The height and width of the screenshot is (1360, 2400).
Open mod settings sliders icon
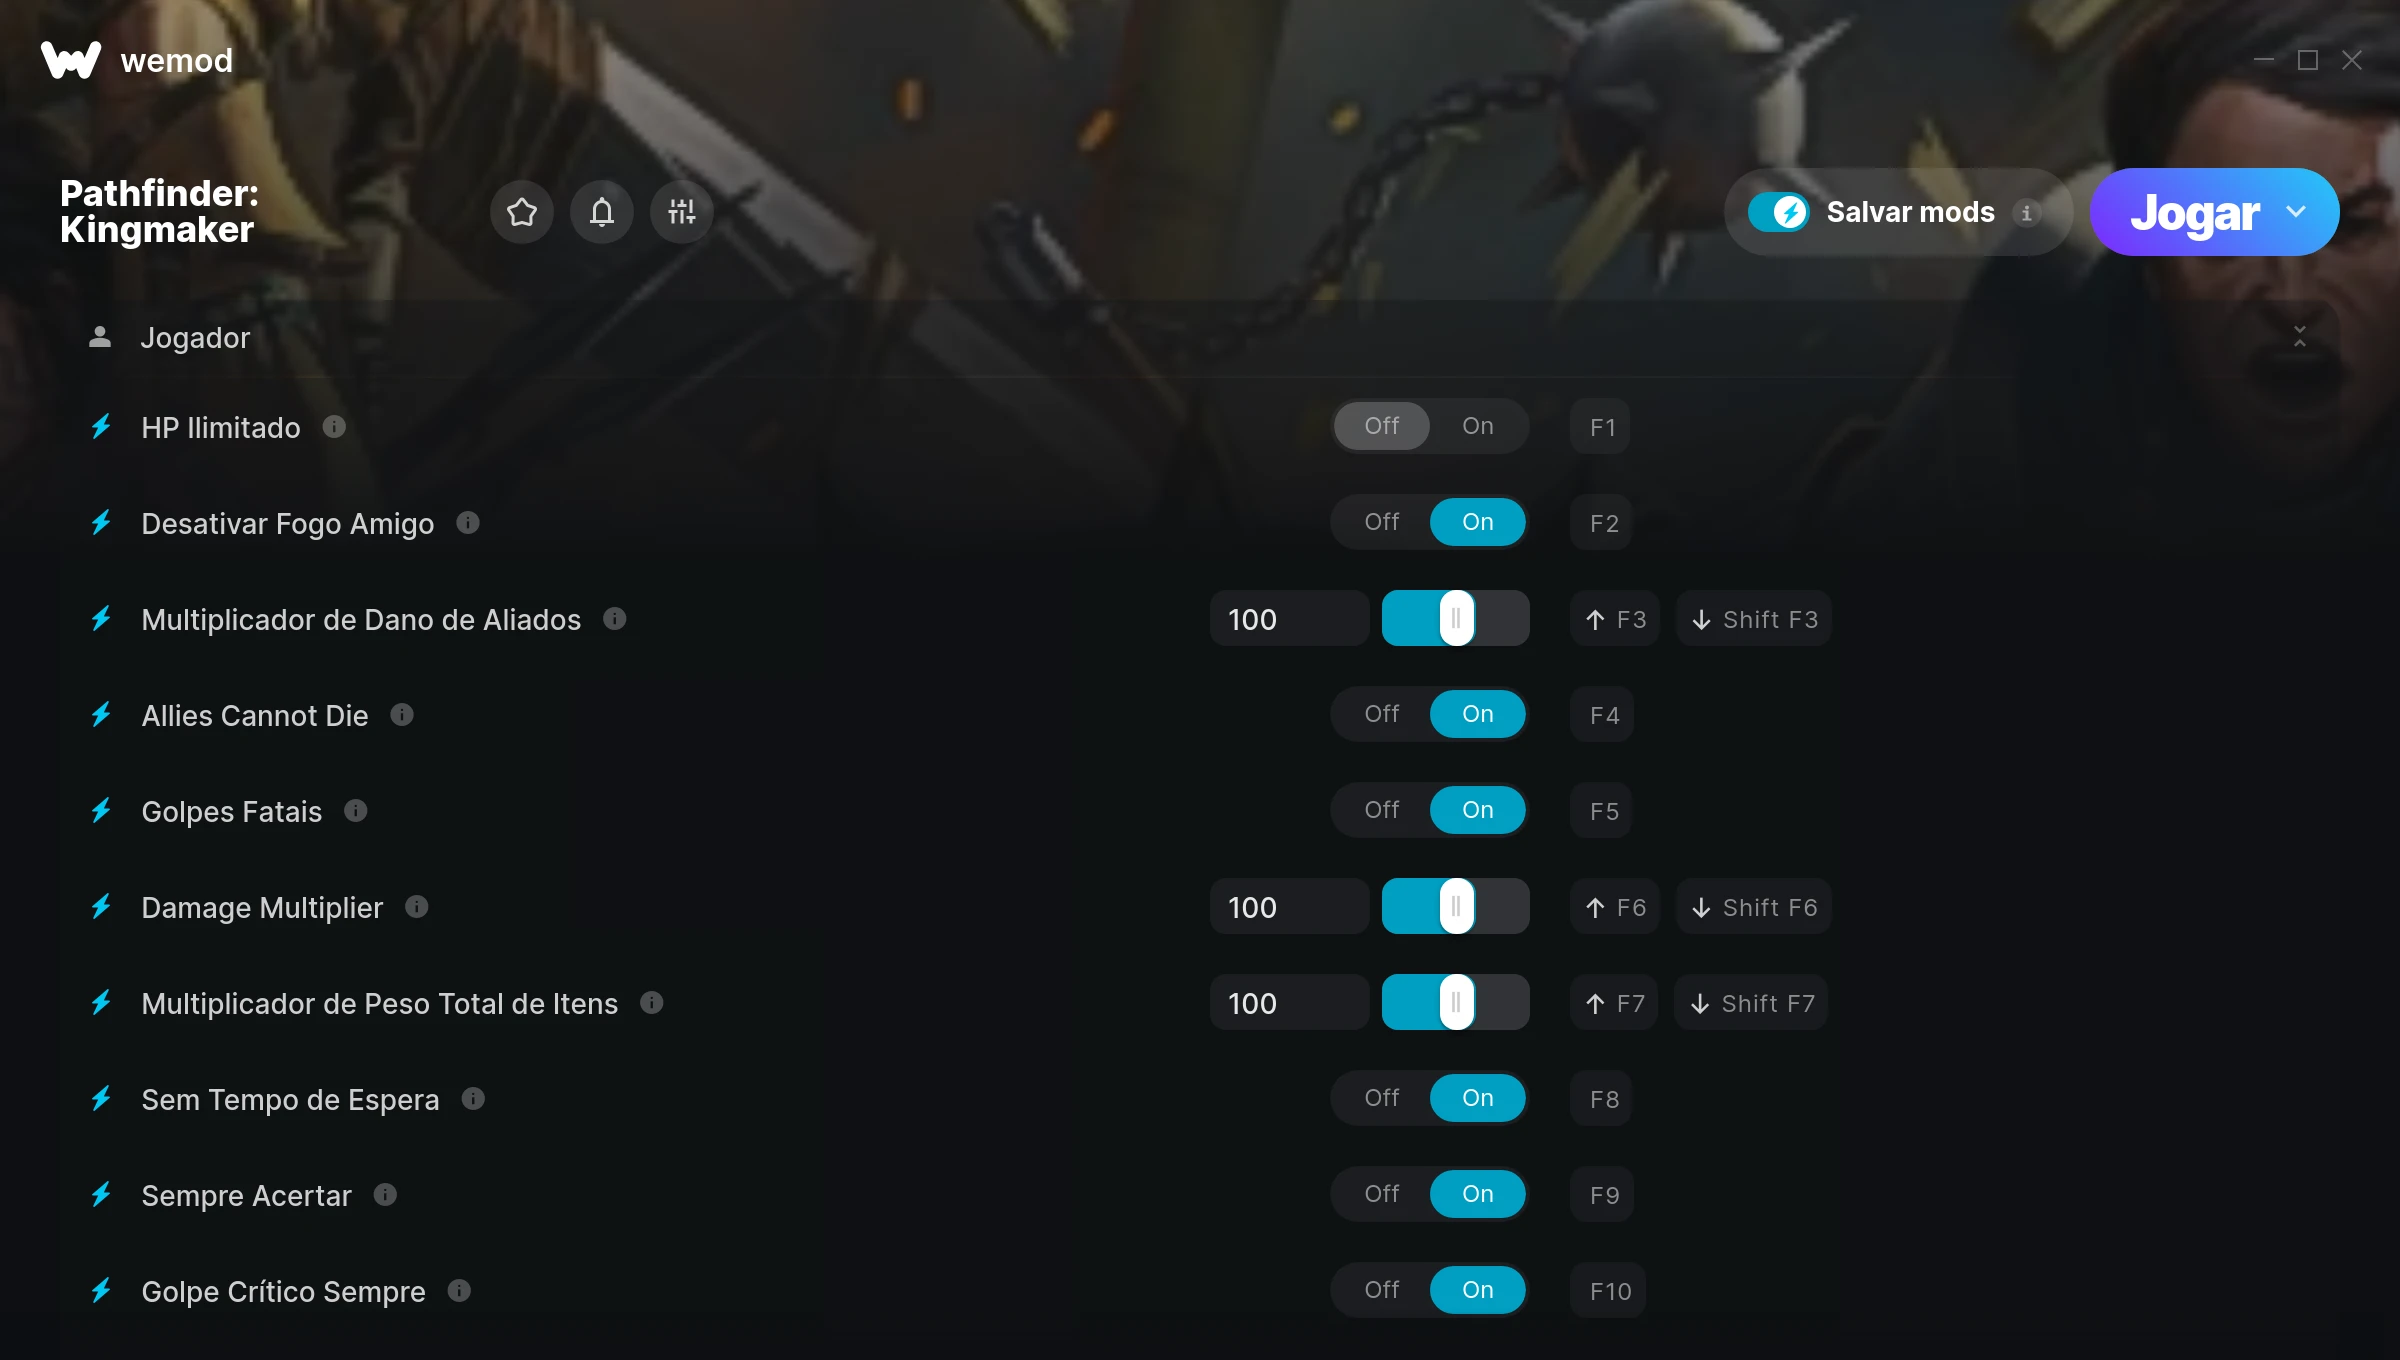[x=682, y=212]
